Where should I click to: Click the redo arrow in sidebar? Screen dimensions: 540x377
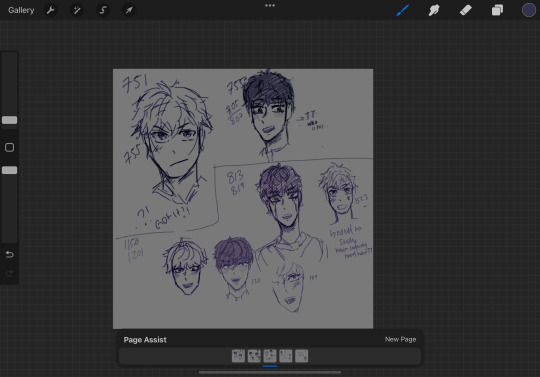click(x=9, y=274)
